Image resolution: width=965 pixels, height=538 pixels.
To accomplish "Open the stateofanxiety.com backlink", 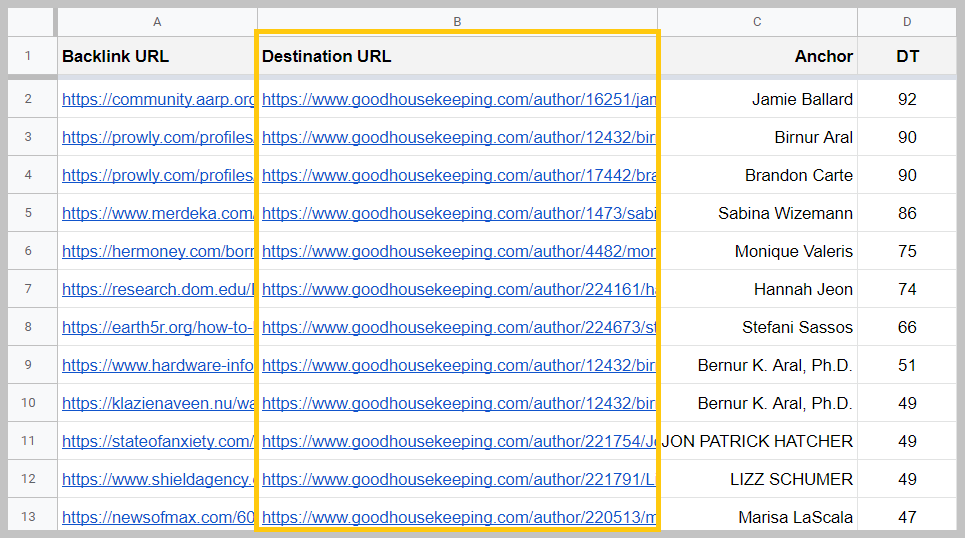I will click(x=158, y=441).
